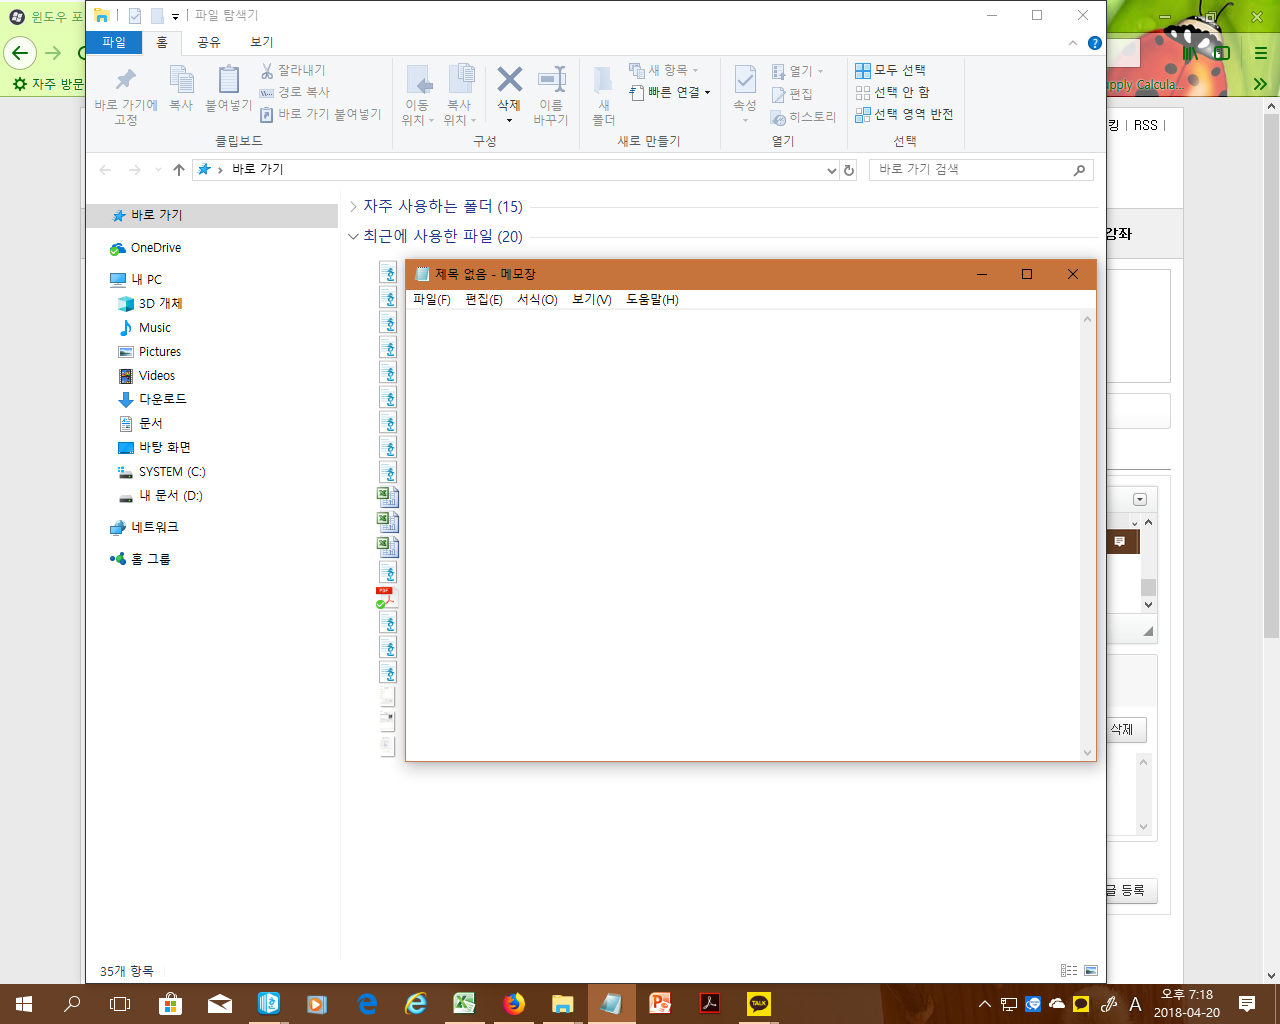1280x1024 pixels.
Task: Expand the frequent folders (자주 사용하는 폴더) section
Action: click(x=353, y=206)
